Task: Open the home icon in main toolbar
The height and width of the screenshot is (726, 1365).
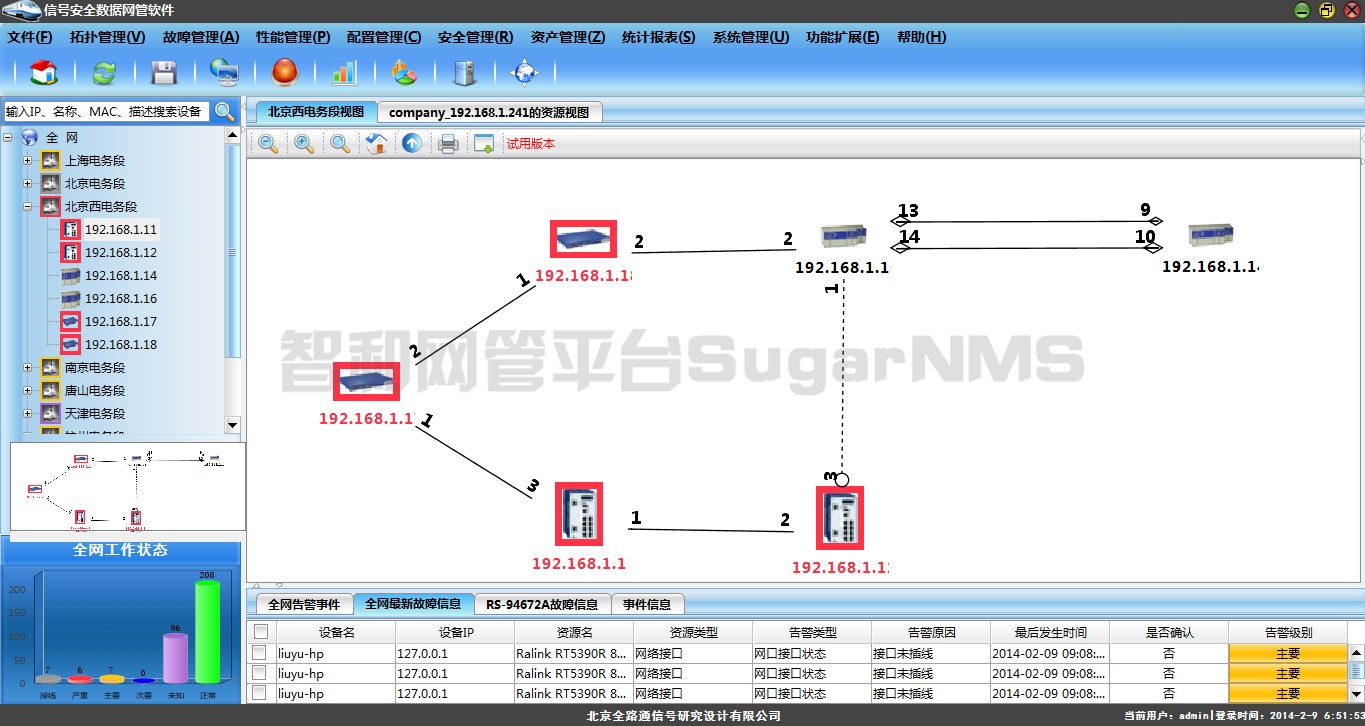Action: [44, 72]
